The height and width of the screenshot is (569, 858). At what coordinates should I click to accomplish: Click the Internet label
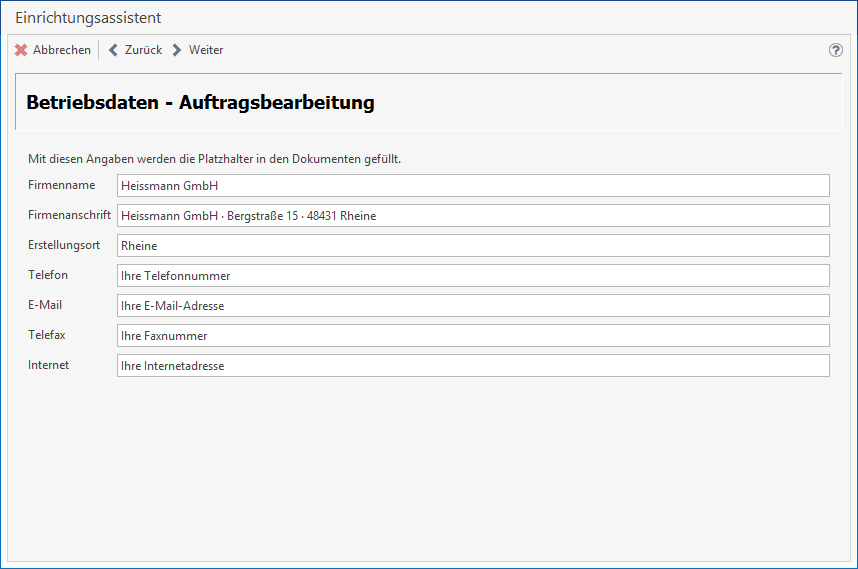(48, 365)
